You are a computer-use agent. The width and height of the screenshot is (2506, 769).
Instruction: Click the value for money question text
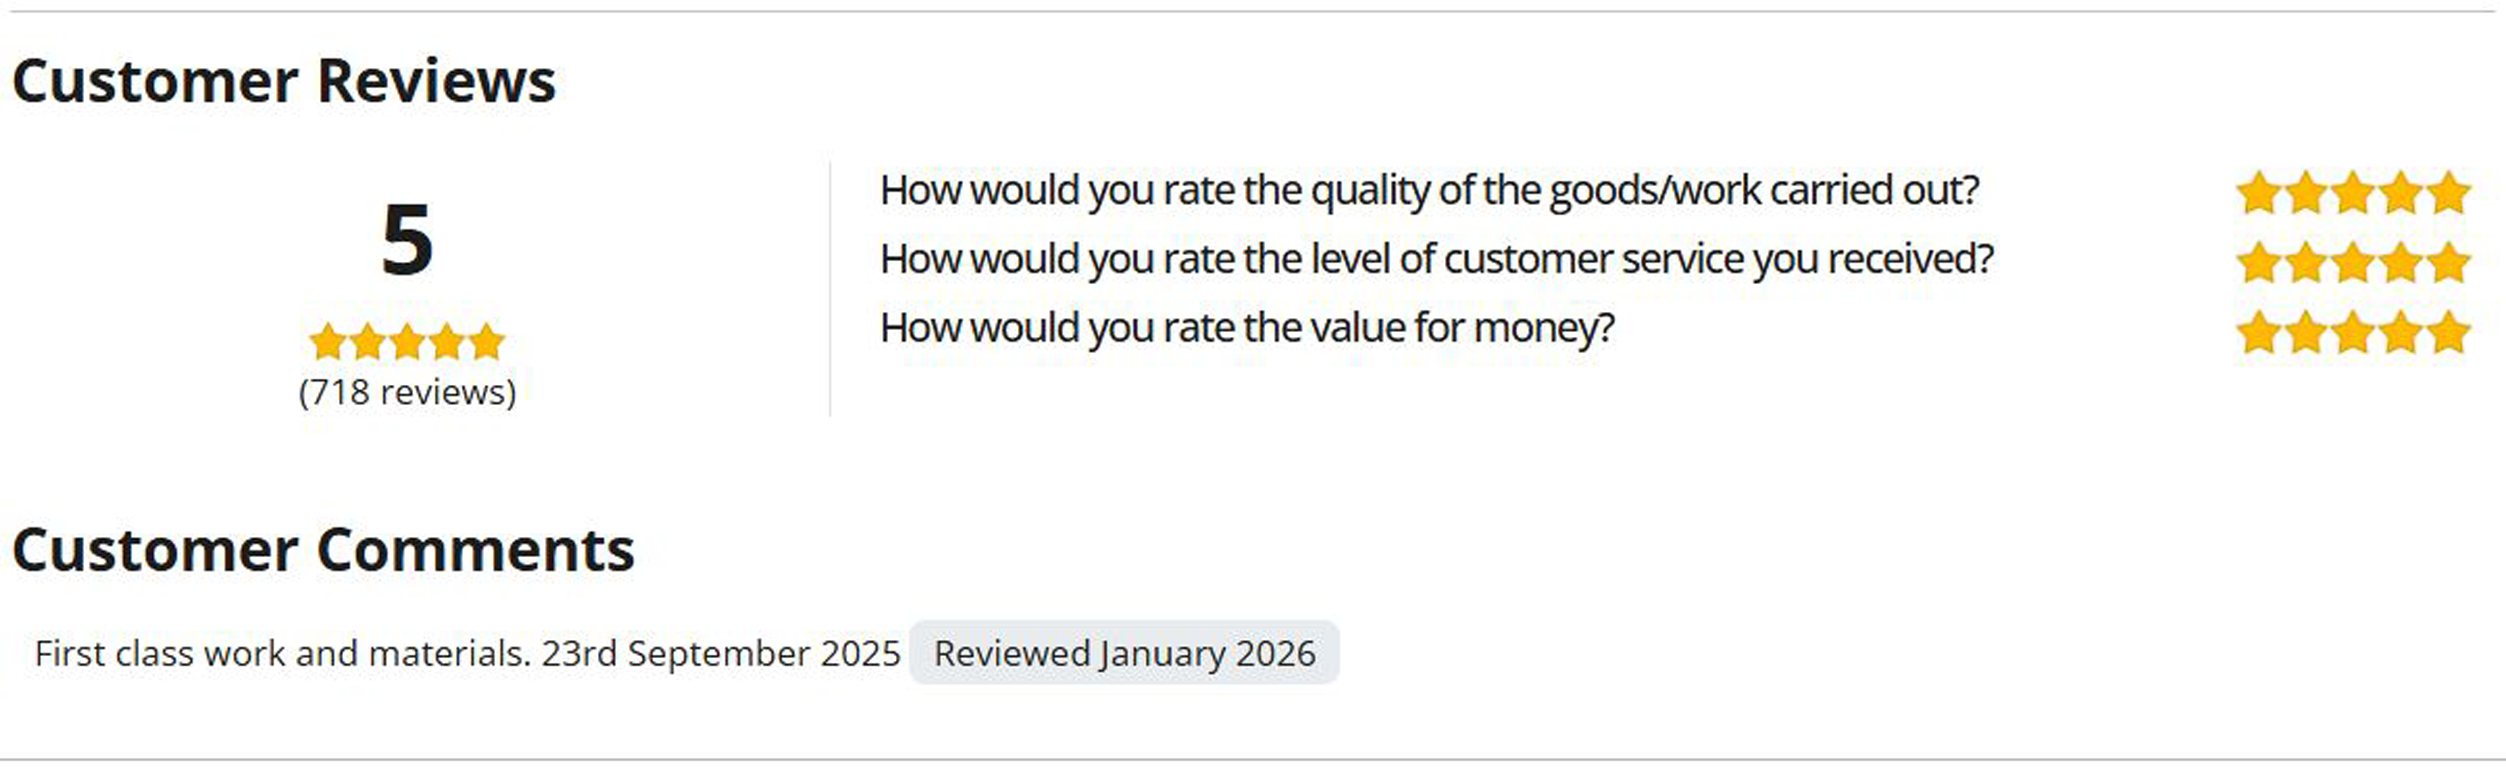click(x=1247, y=328)
